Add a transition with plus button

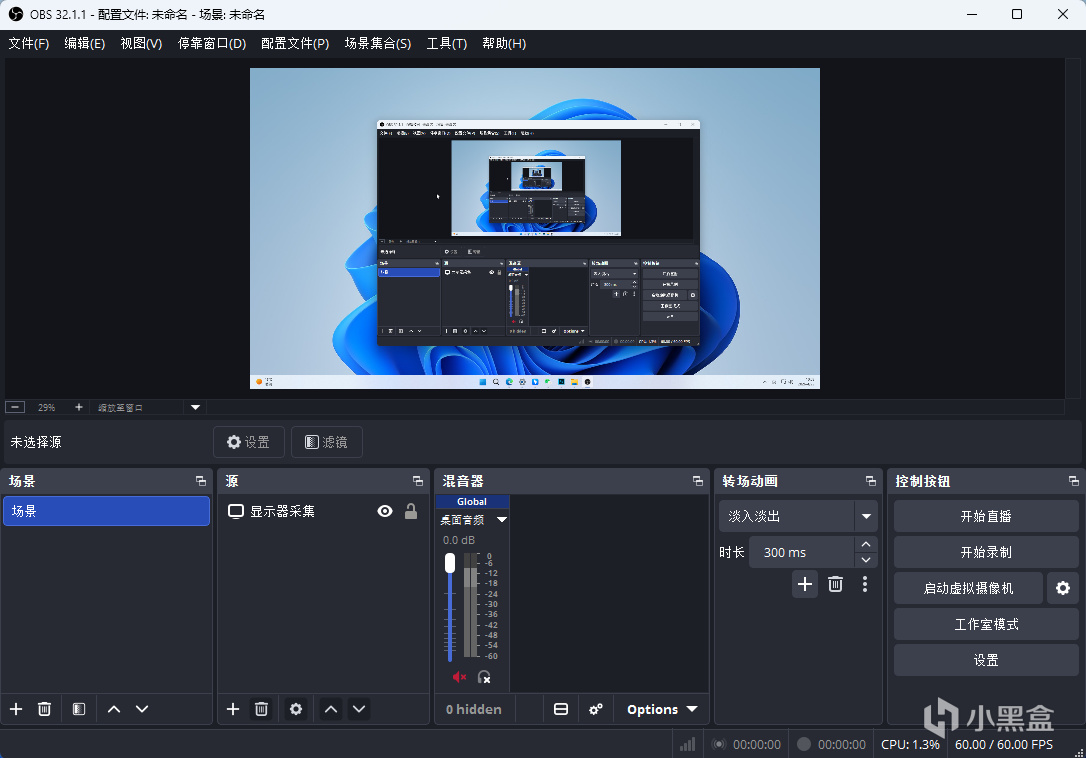[x=805, y=584]
